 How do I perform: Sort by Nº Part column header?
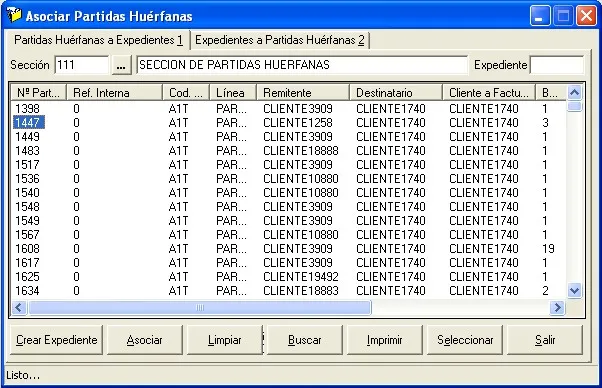[x=38, y=93]
